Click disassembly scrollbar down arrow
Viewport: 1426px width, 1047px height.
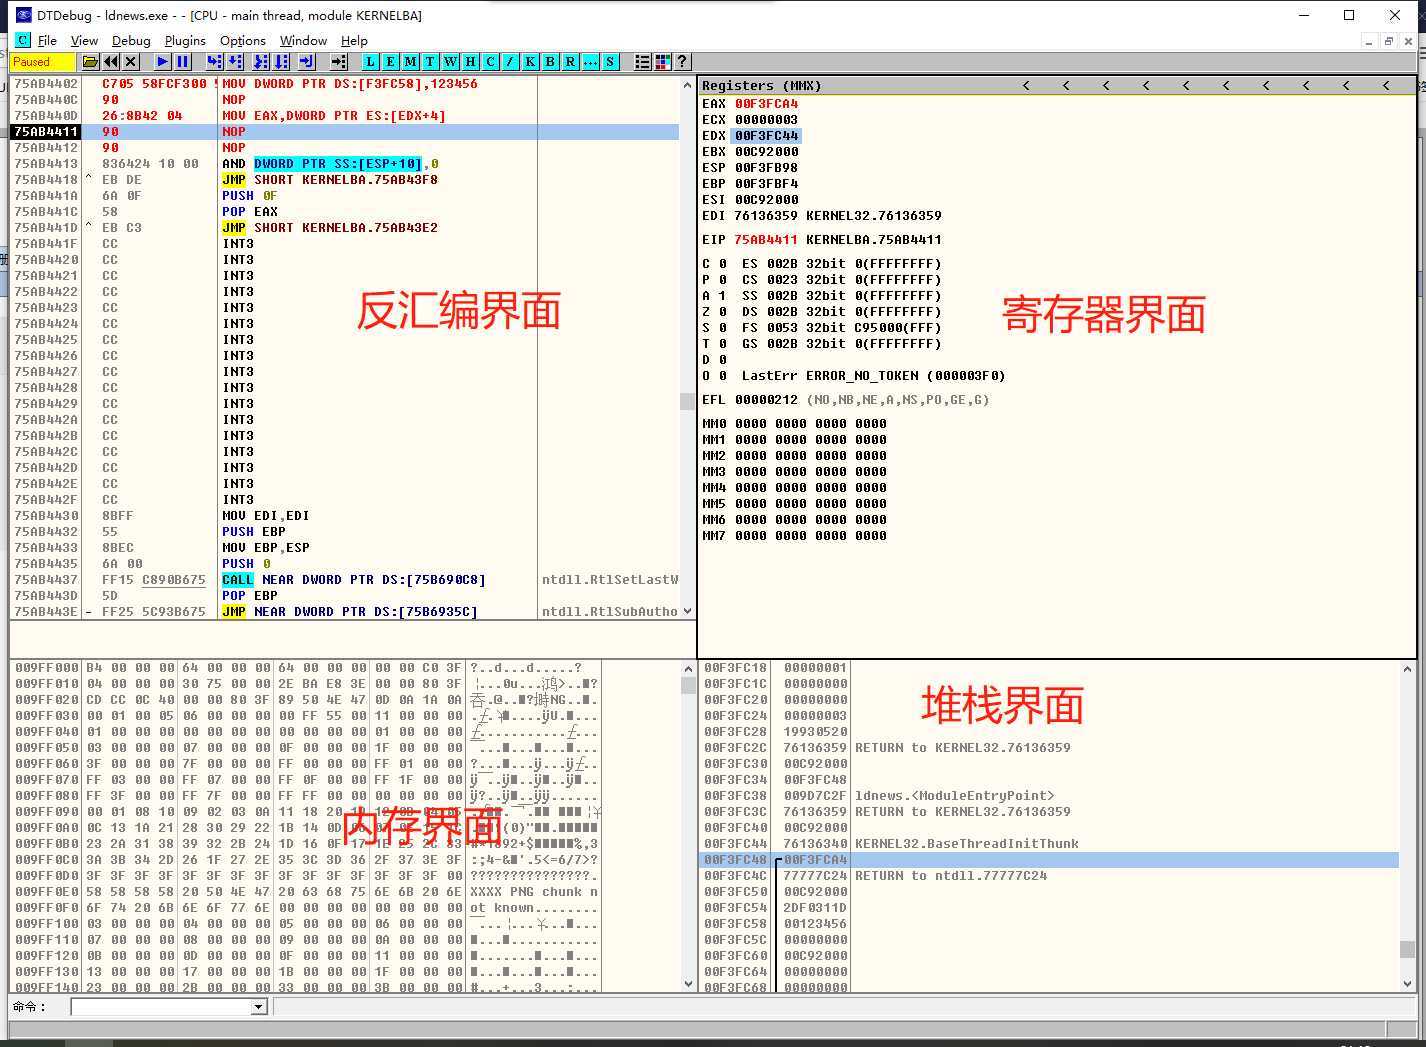687,611
